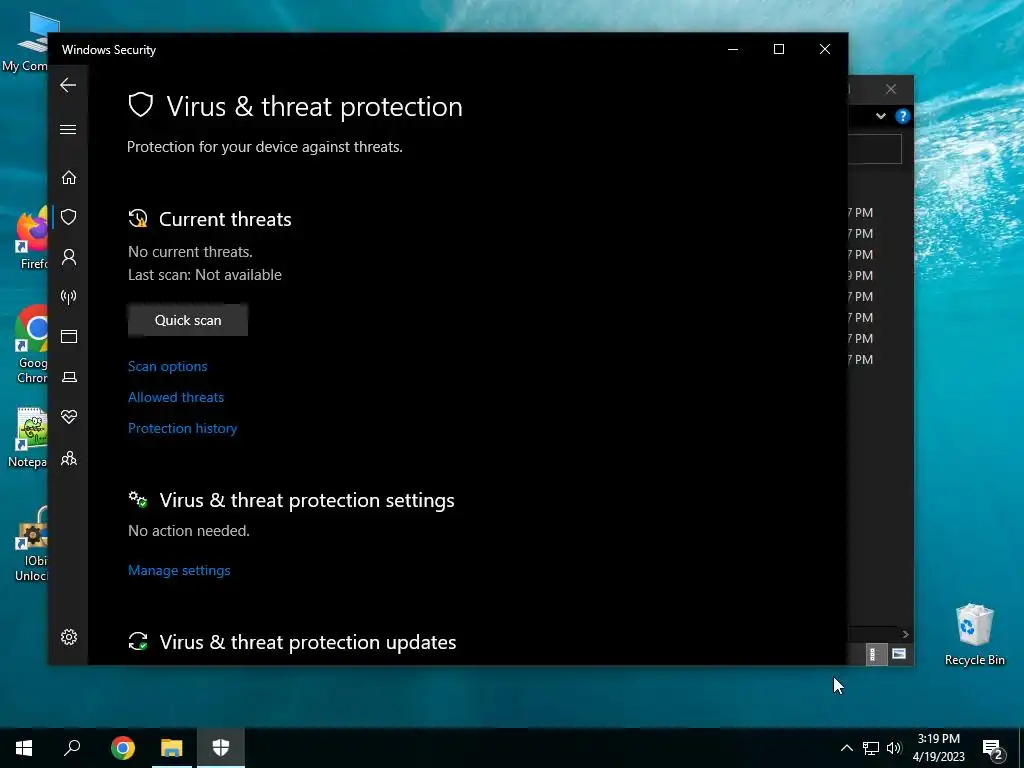Click the horizontal scrollbar right arrow in Explorer
This screenshot has height=768, width=1024.
coord(905,634)
